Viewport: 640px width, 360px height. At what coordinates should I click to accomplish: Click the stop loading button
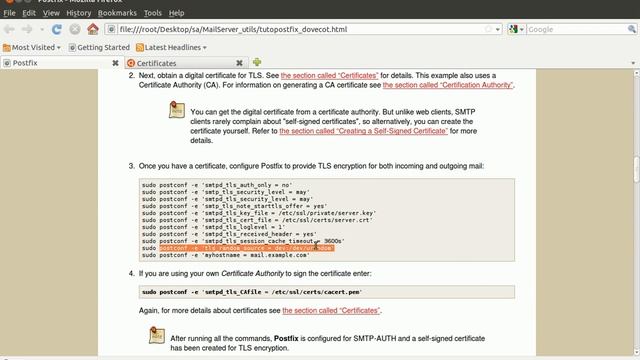click(75, 29)
